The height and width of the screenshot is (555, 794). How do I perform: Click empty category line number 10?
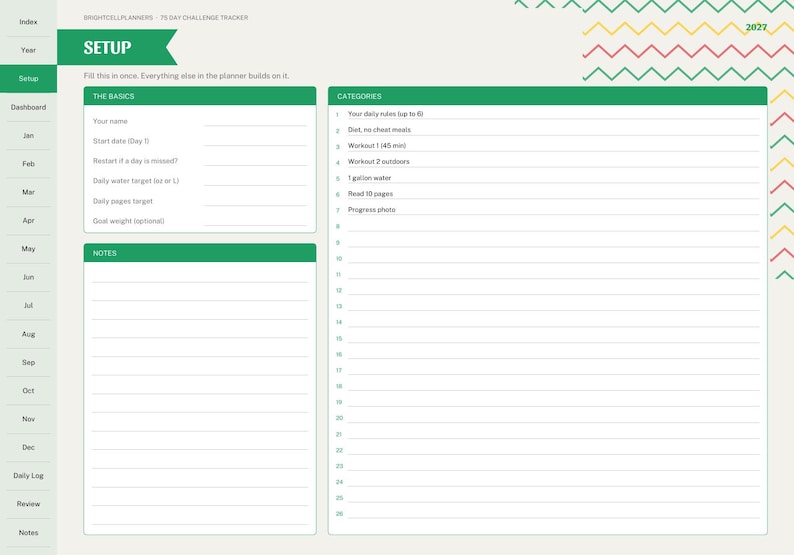click(x=547, y=258)
